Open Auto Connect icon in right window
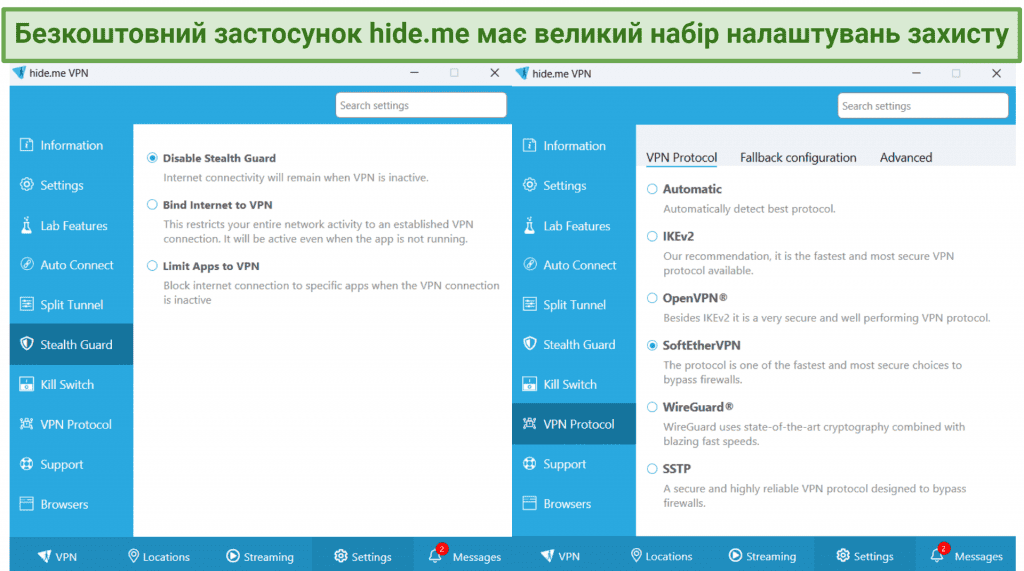 530,265
